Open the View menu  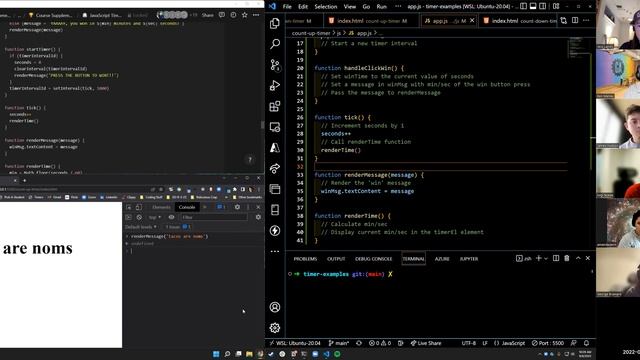(x=349, y=7)
